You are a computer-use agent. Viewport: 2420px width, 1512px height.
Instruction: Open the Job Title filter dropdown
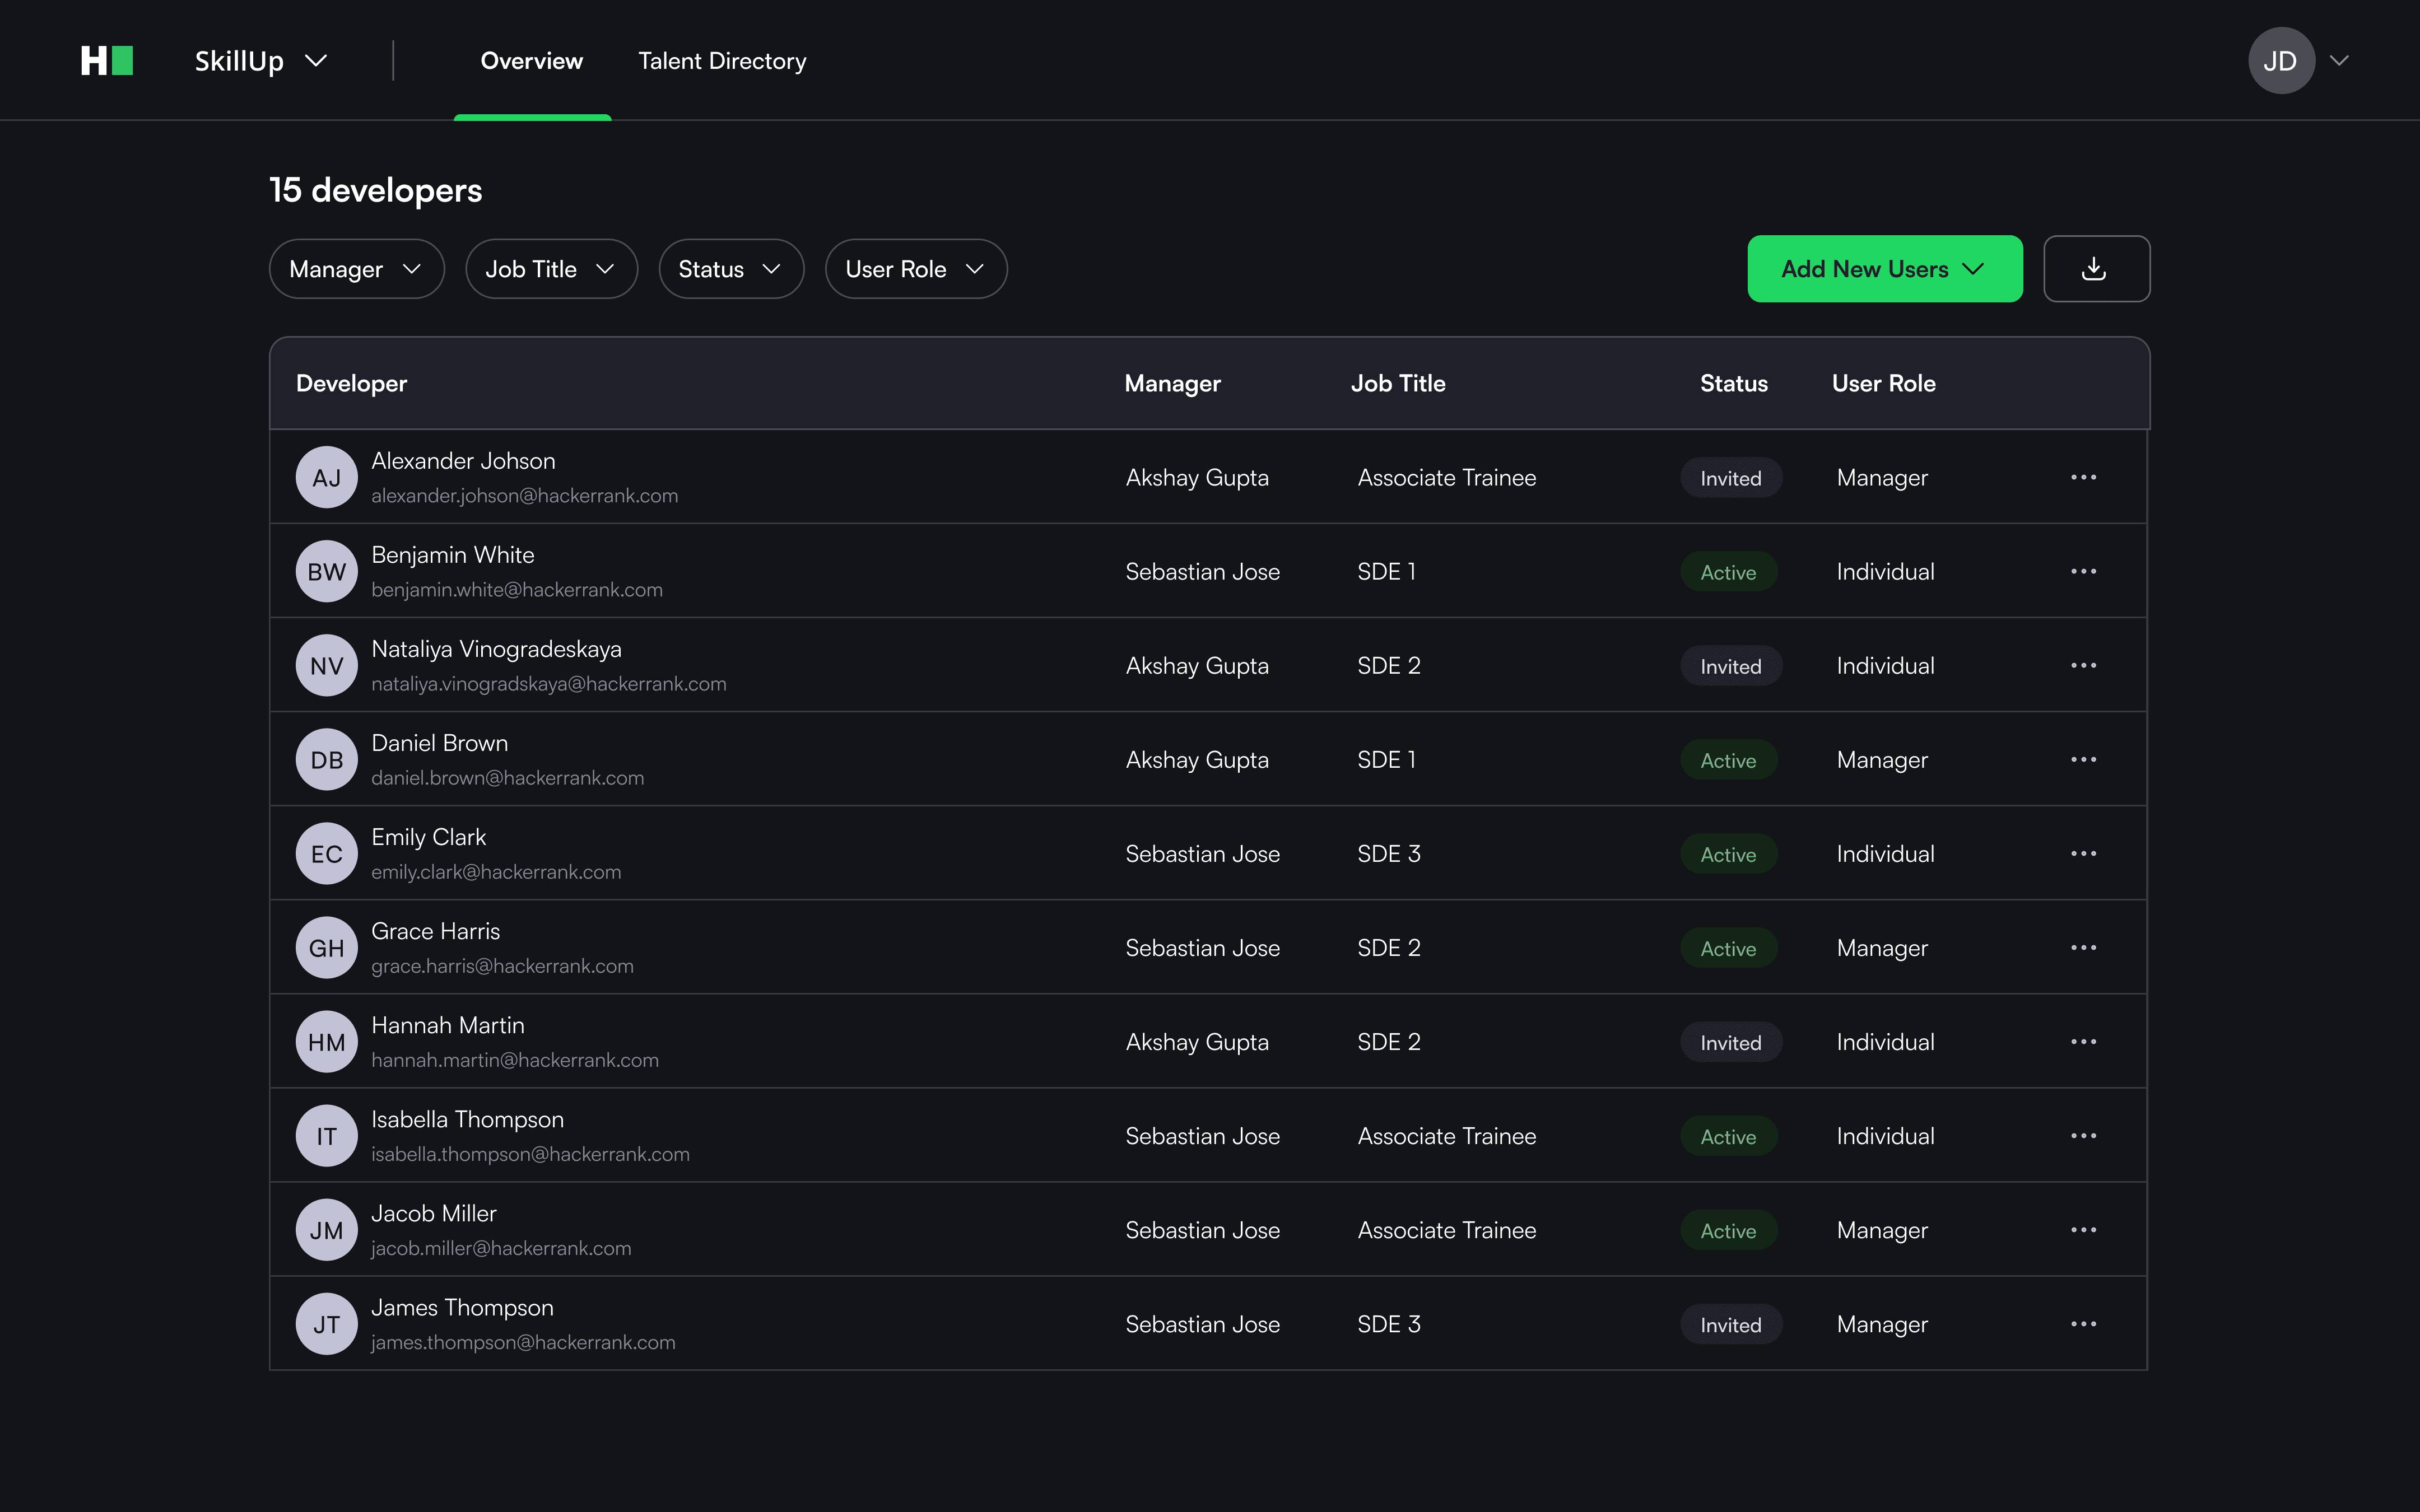[551, 269]
